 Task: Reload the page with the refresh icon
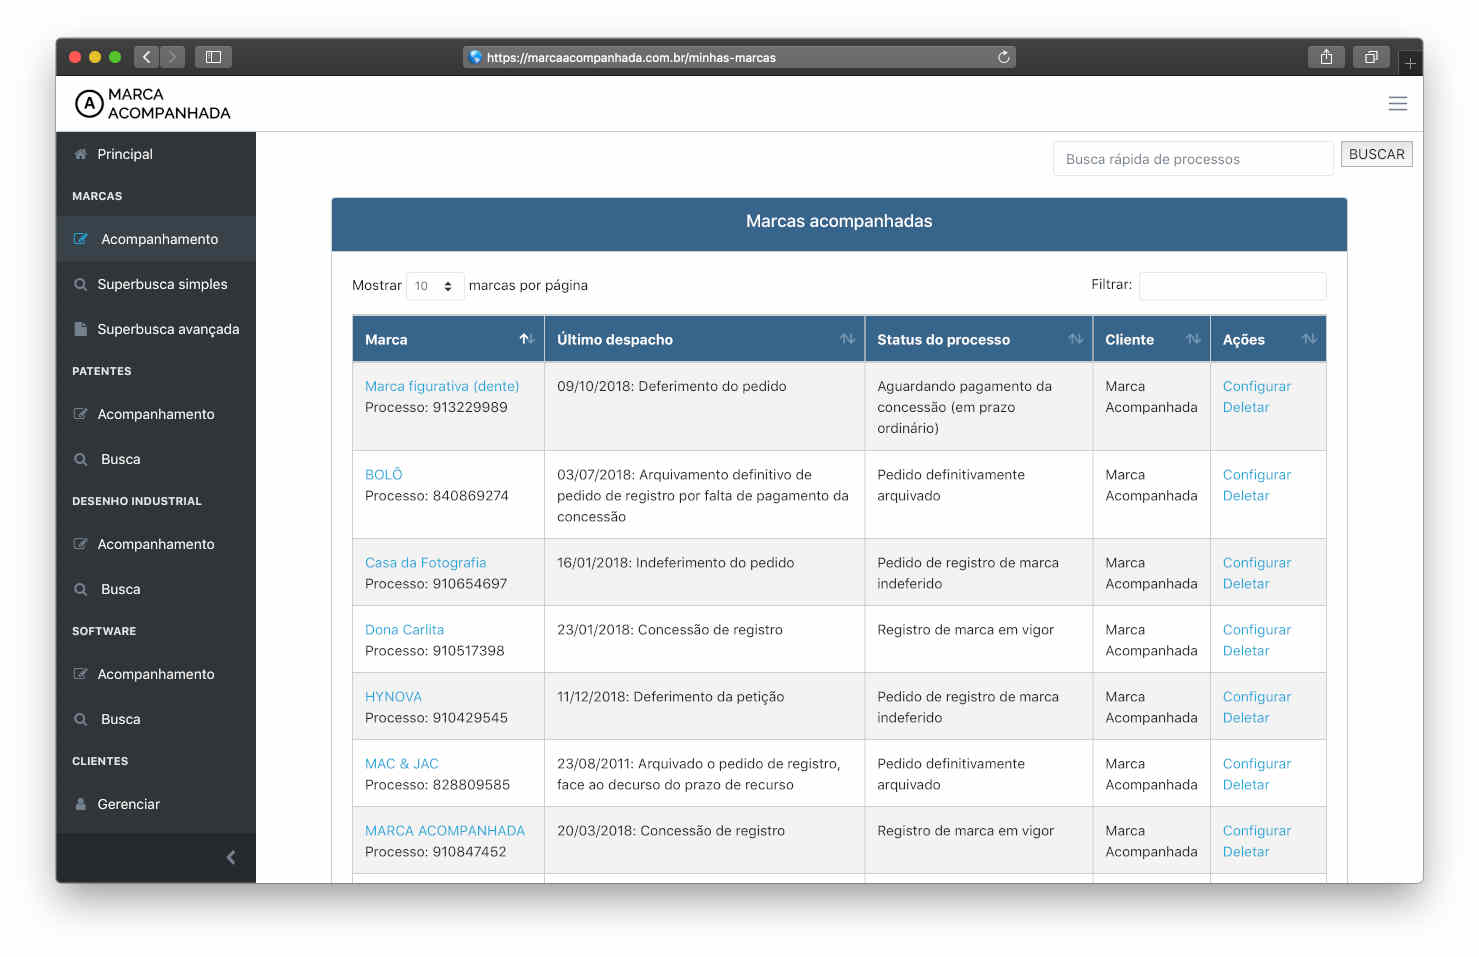click(1003, 57)
